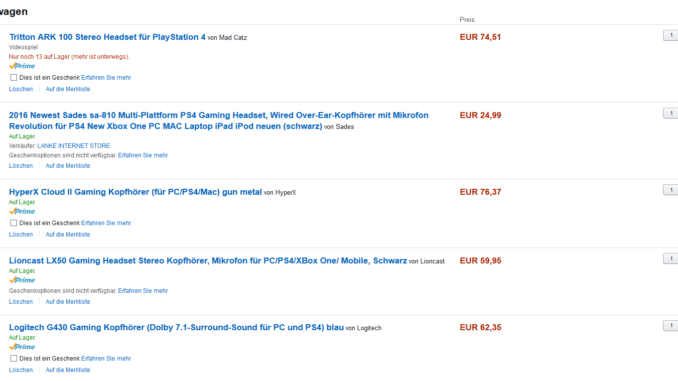Open seller LANKE INTERNET STORE link
This screenshot has width=678, height=381.
coord(74,146)
